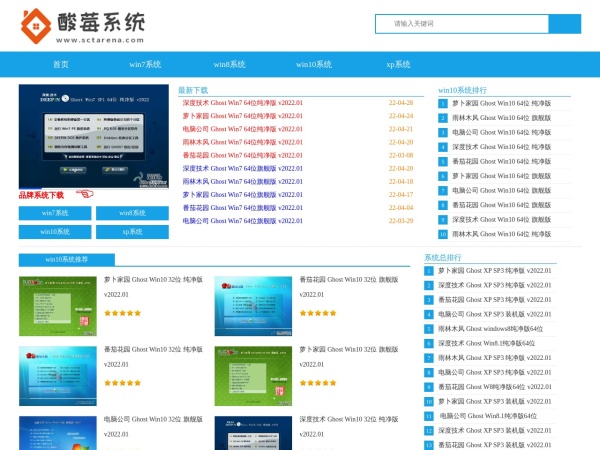The image size is (600, 450).
Task: Click star rating under 番茄花园 Win10 32位 旗舰版
Action: [x=318, y=313]
